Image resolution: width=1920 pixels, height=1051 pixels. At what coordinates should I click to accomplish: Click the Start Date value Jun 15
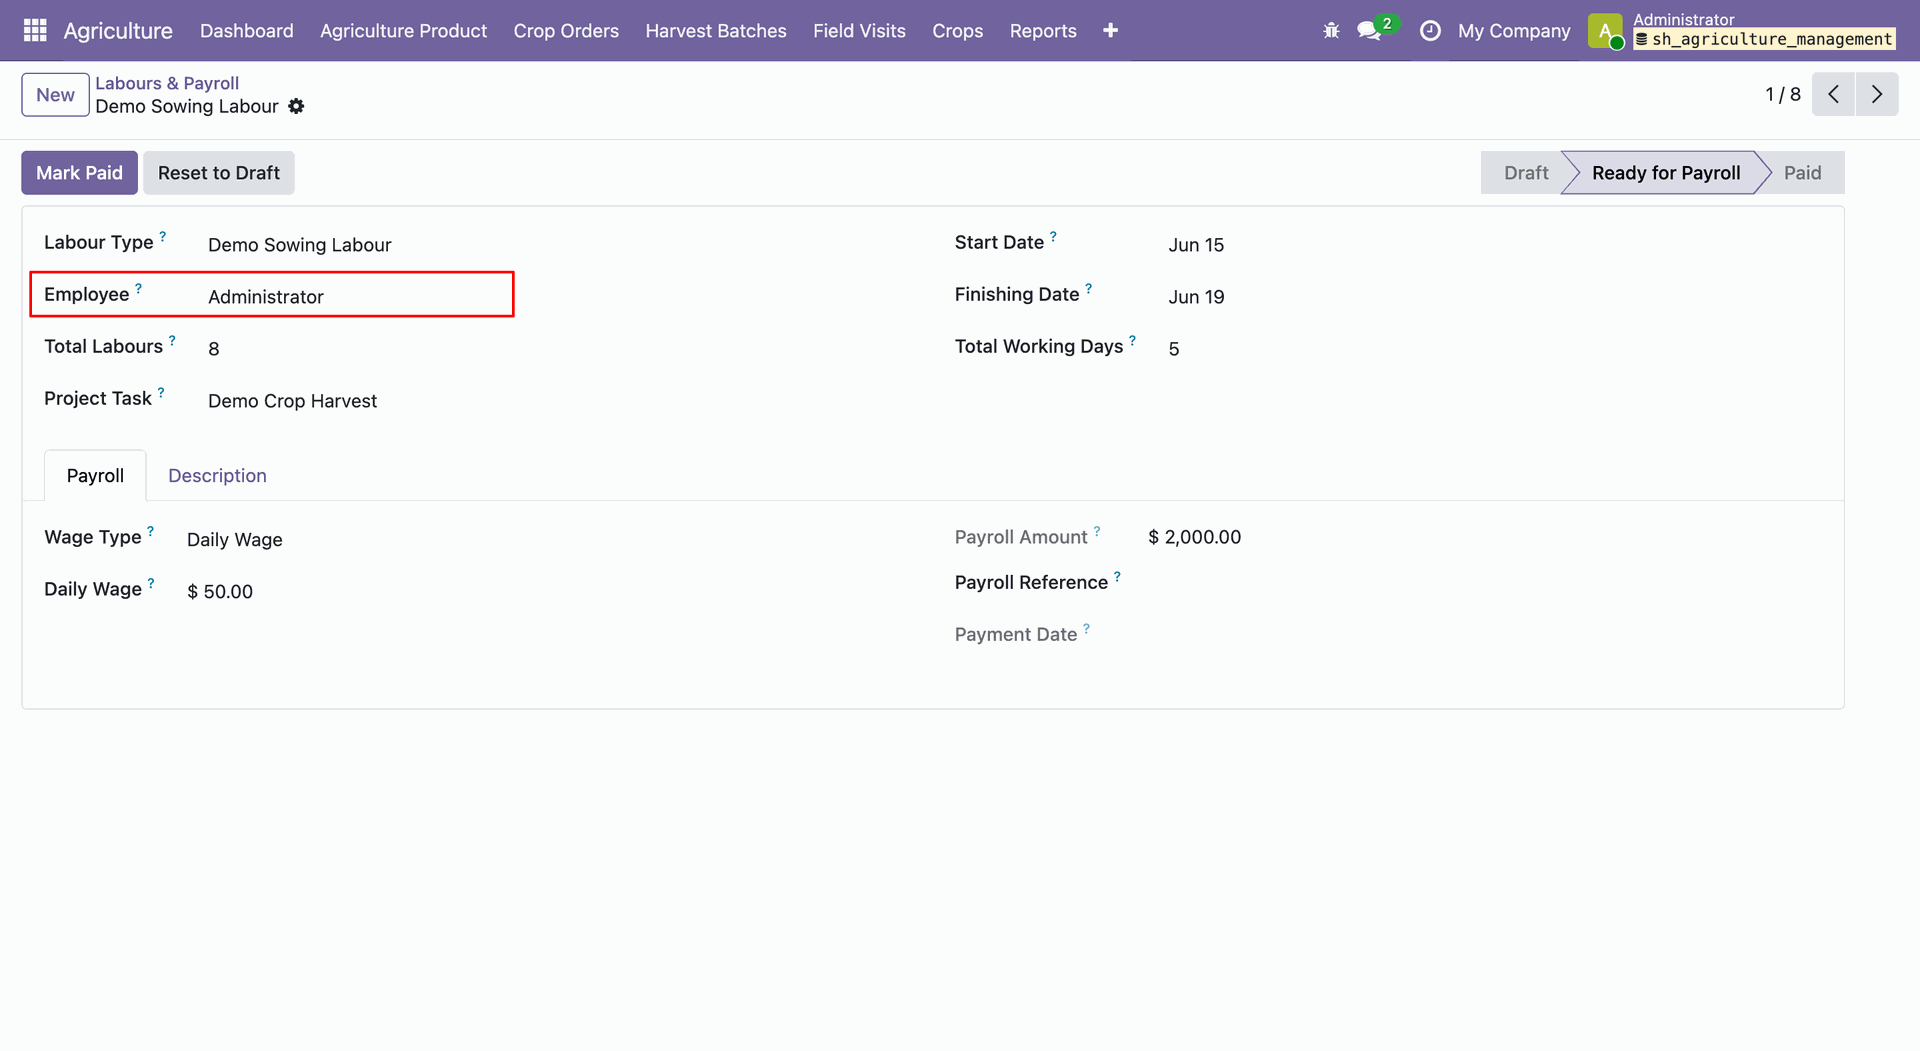tap(1196, 245)
